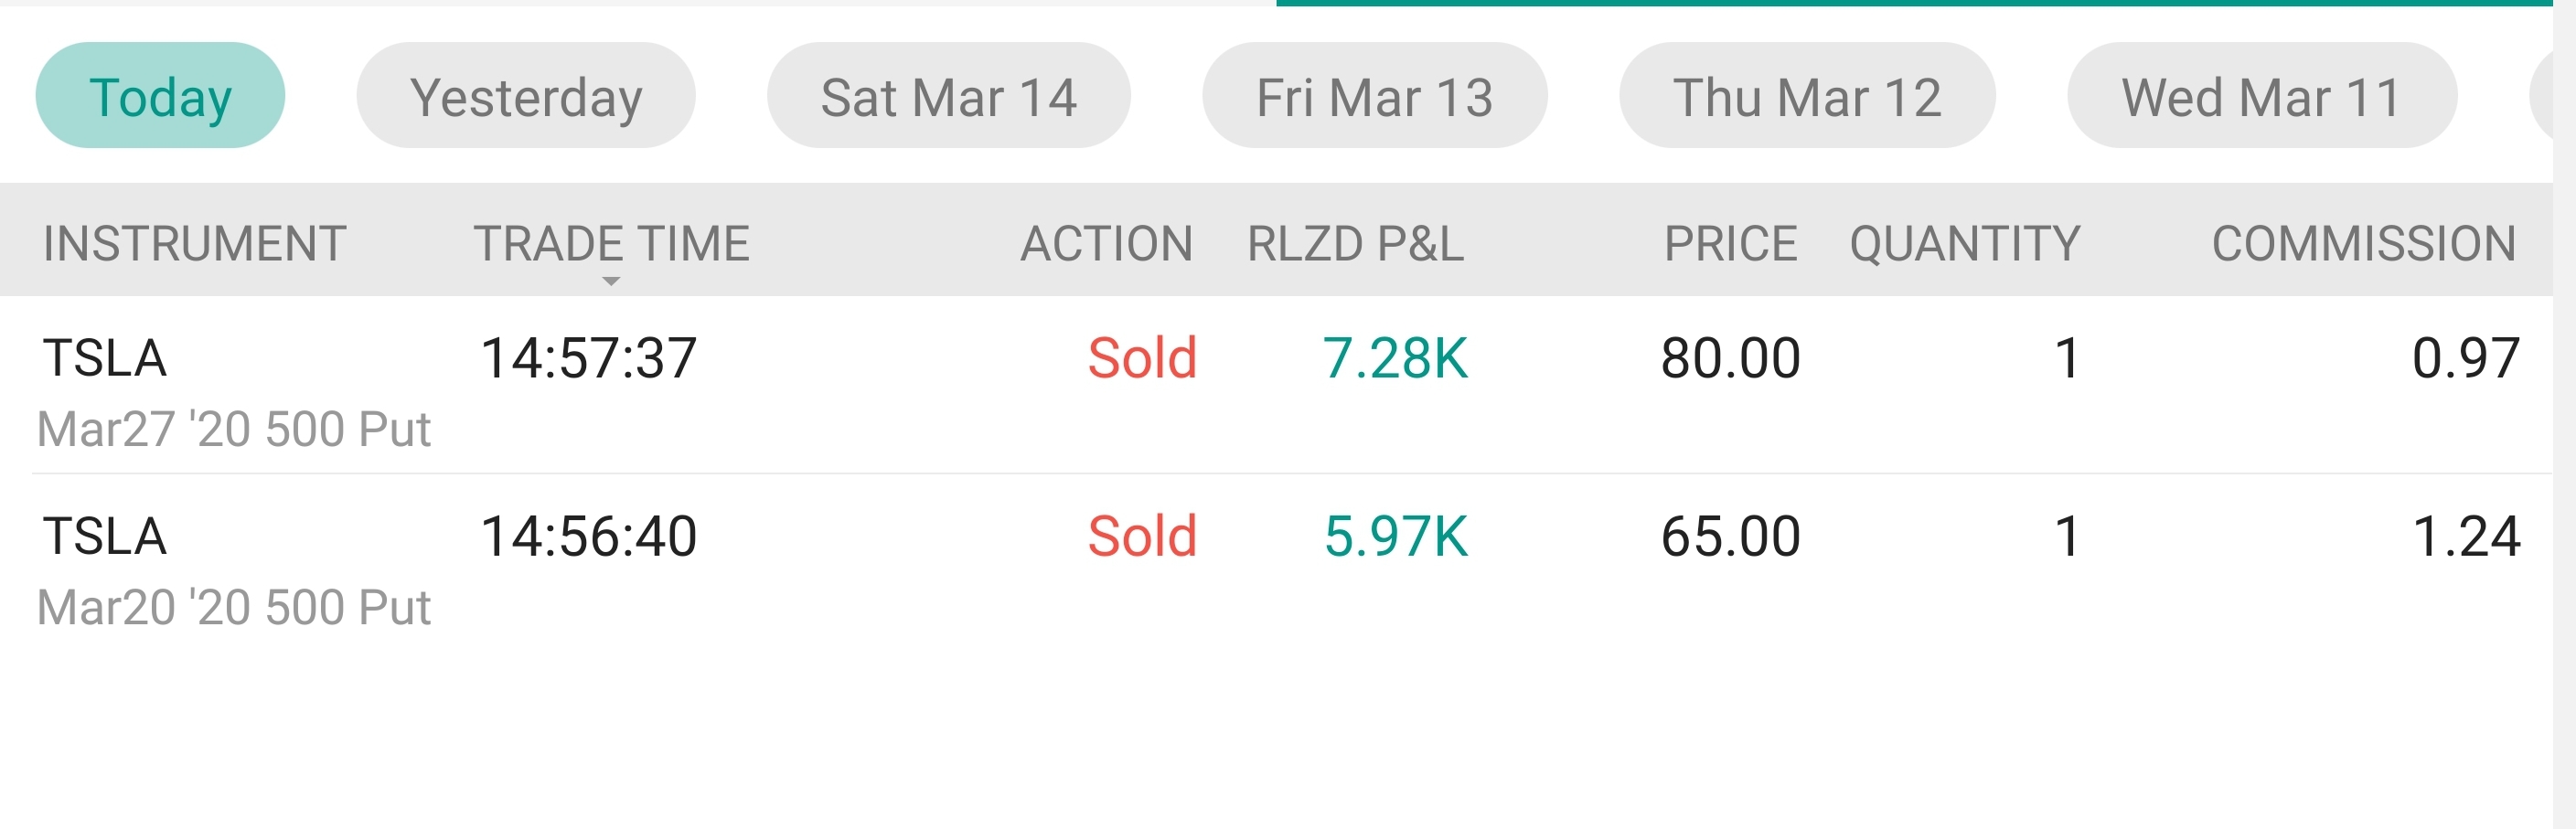
Task: Click the 0.97 commission value
Action: (2465, 358)
